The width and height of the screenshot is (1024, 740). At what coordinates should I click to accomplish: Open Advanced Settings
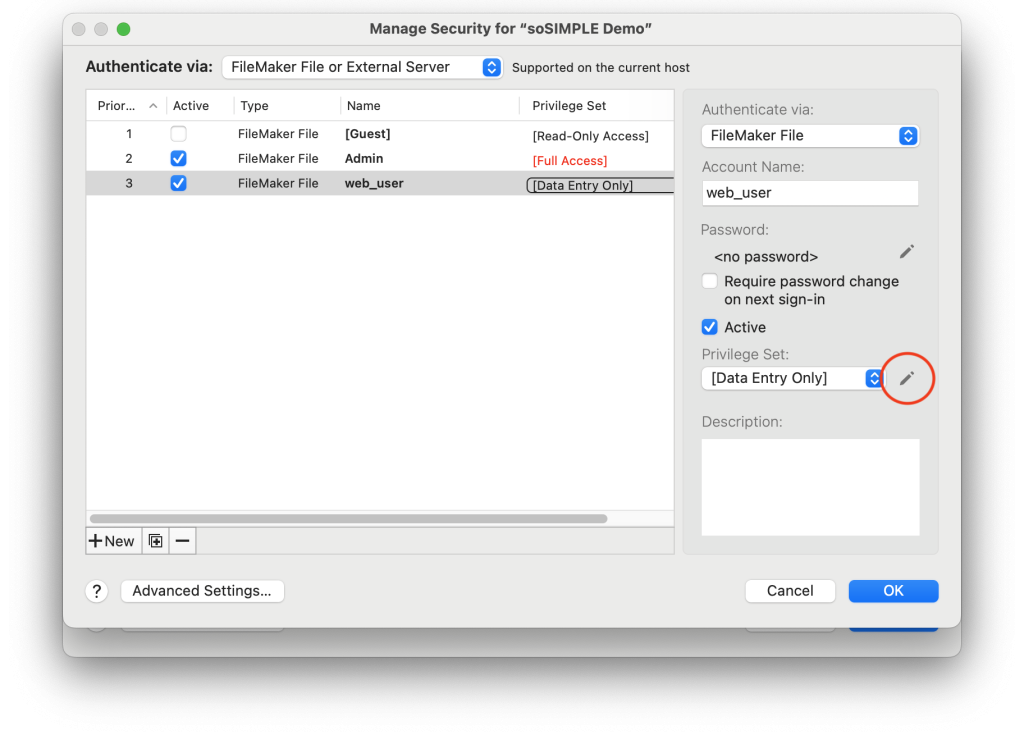click(202, 591)
